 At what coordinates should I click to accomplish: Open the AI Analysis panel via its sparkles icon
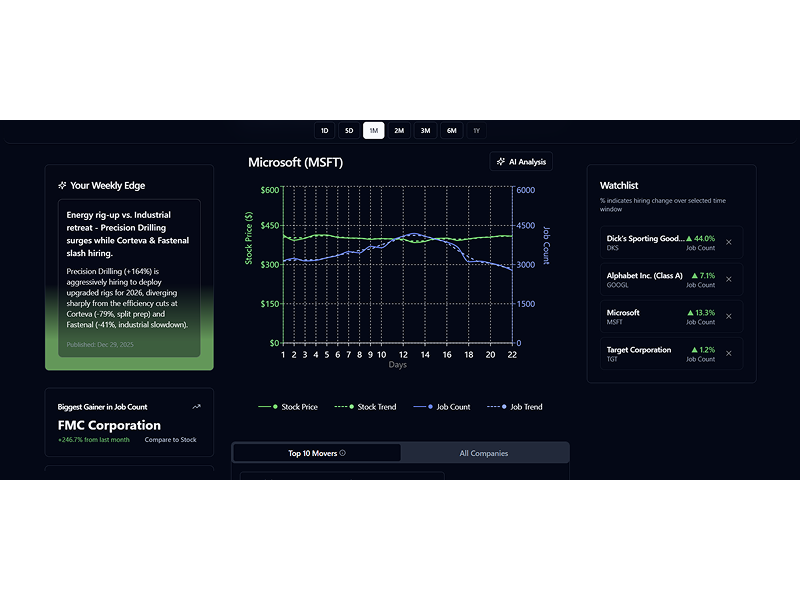tap(500, 160)
